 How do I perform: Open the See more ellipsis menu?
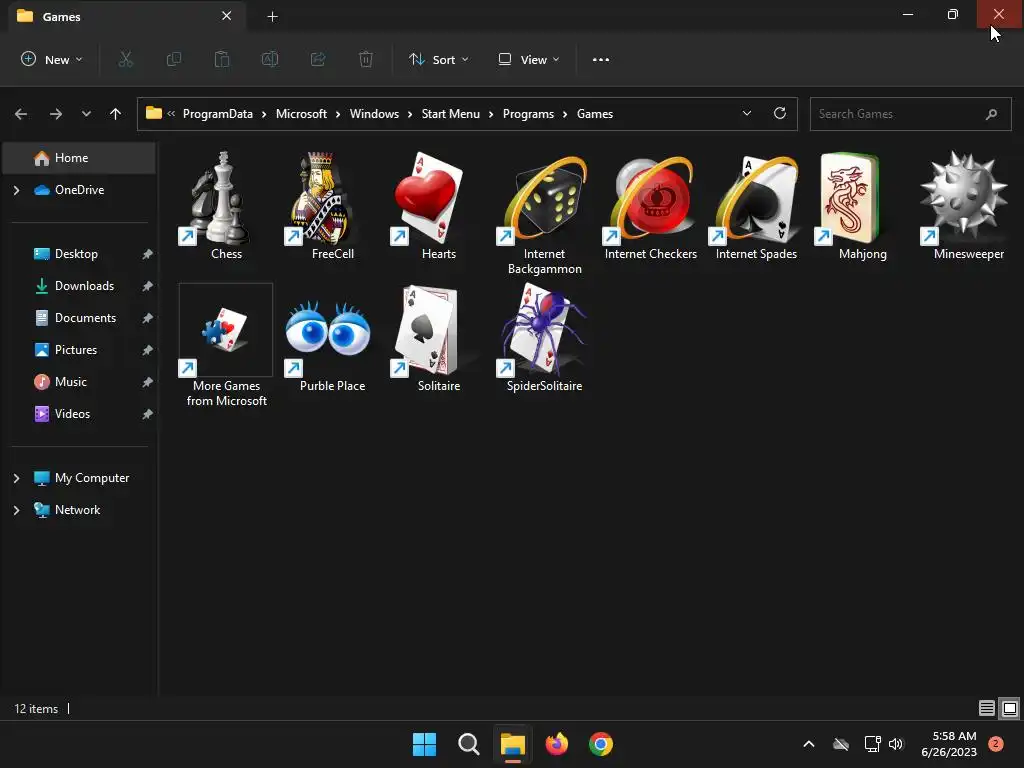[601, 59]
